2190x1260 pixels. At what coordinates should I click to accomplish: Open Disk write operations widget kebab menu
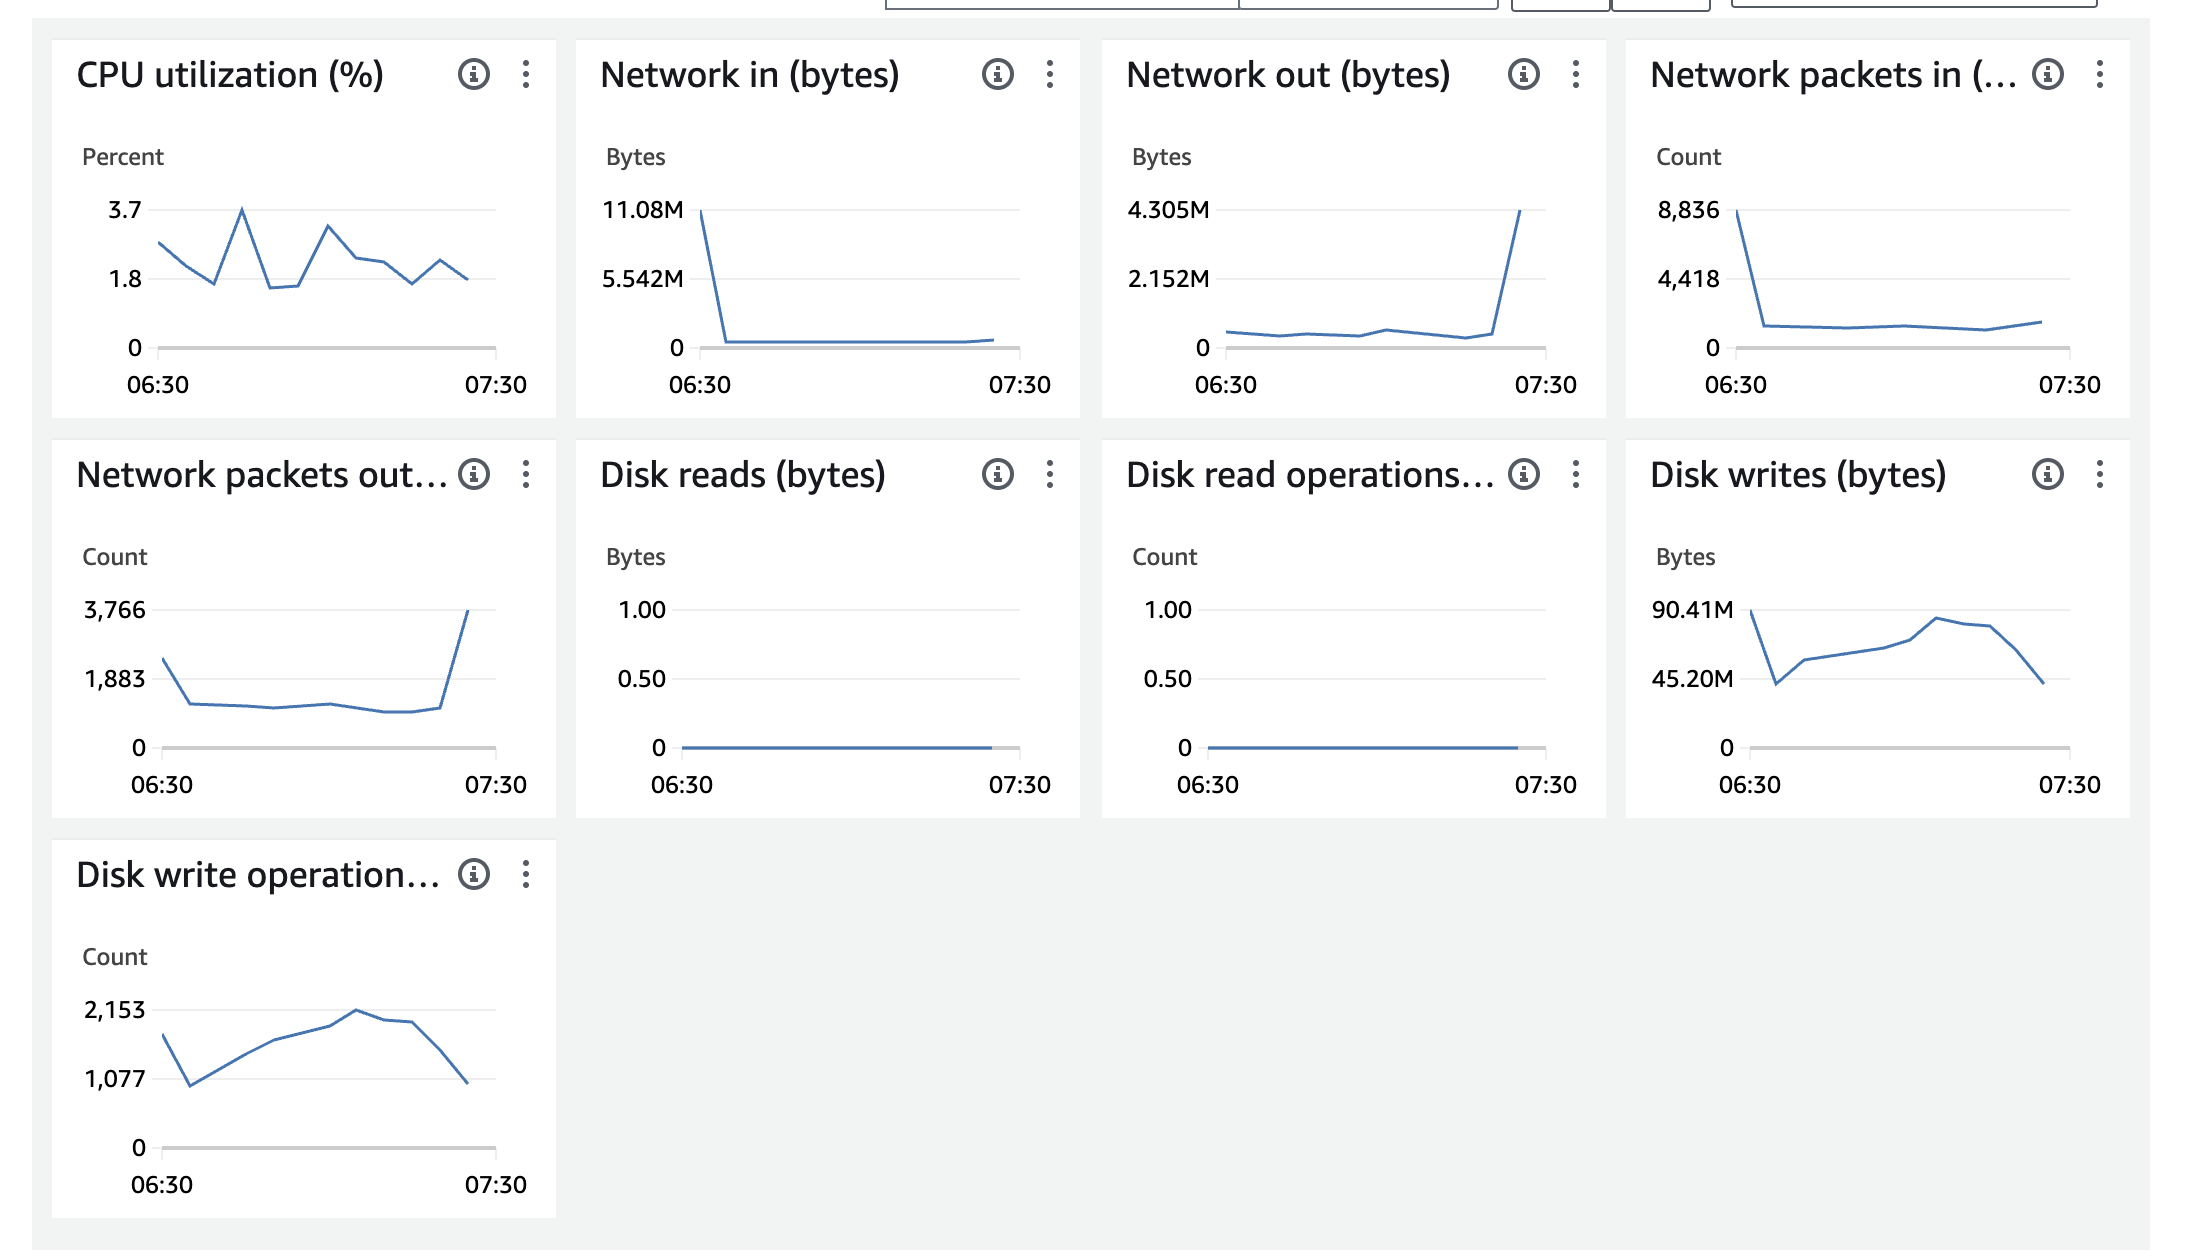[x=526, y=874]
